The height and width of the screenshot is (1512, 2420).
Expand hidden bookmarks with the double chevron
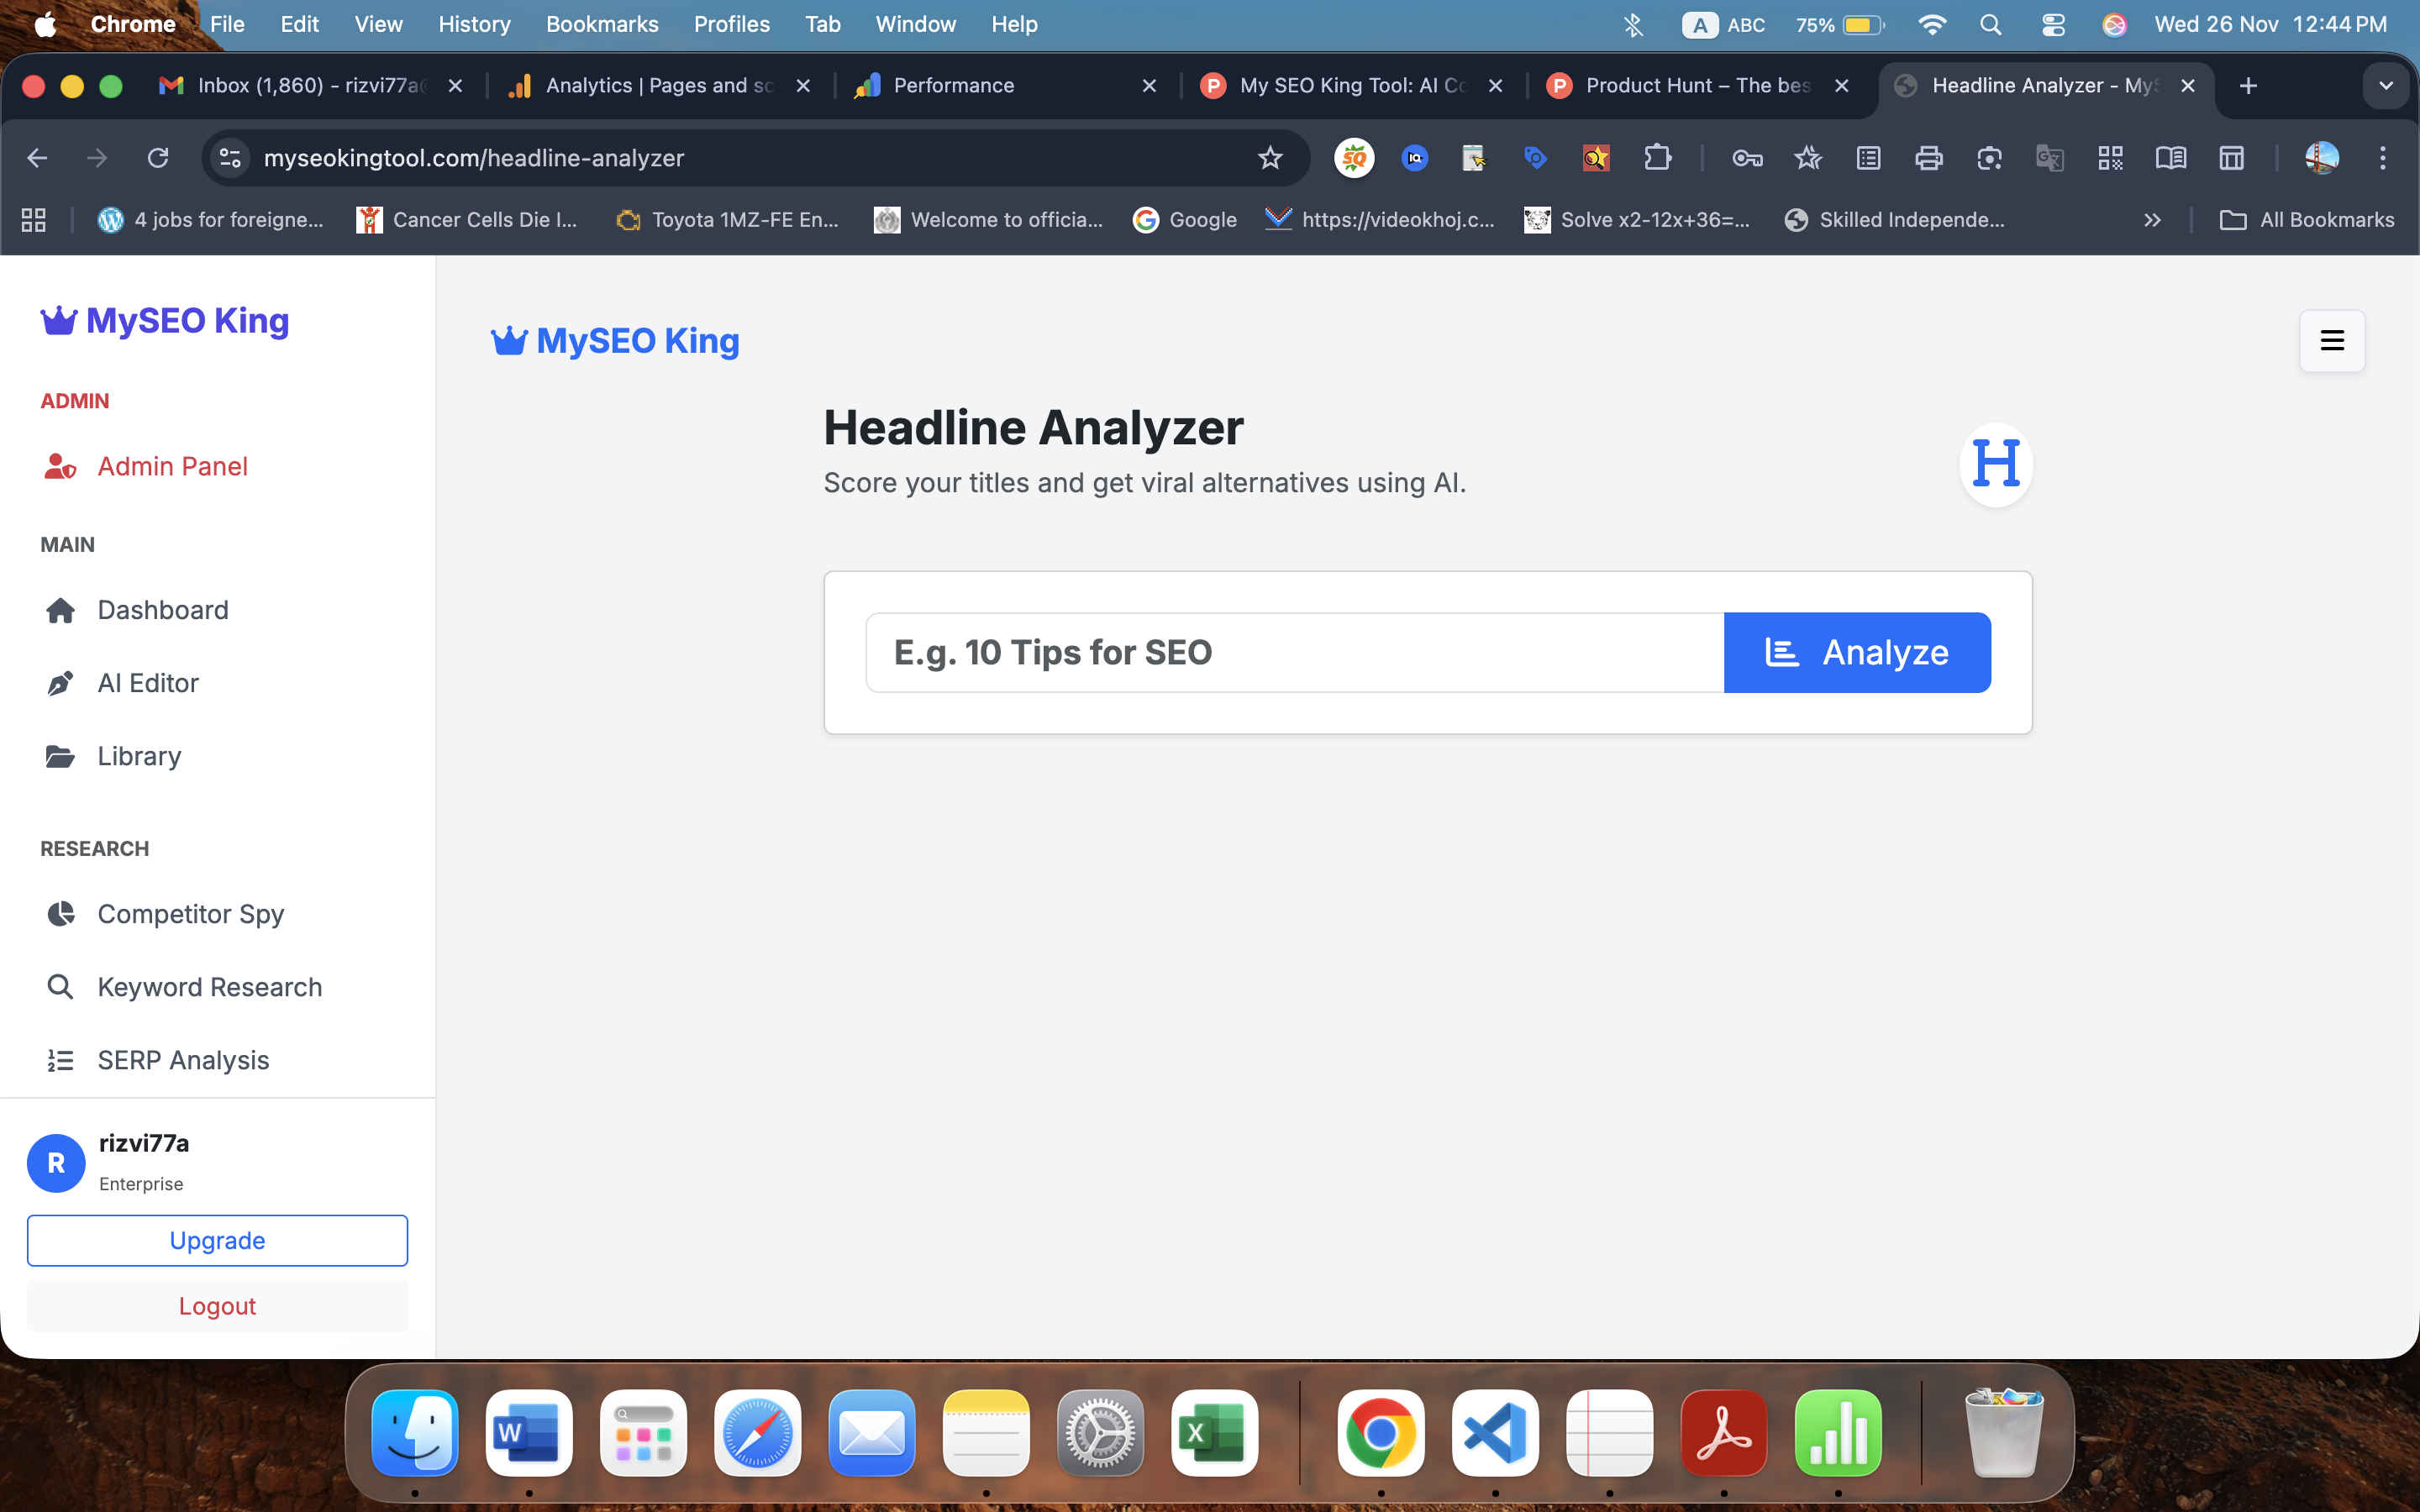click(2152, 220)
